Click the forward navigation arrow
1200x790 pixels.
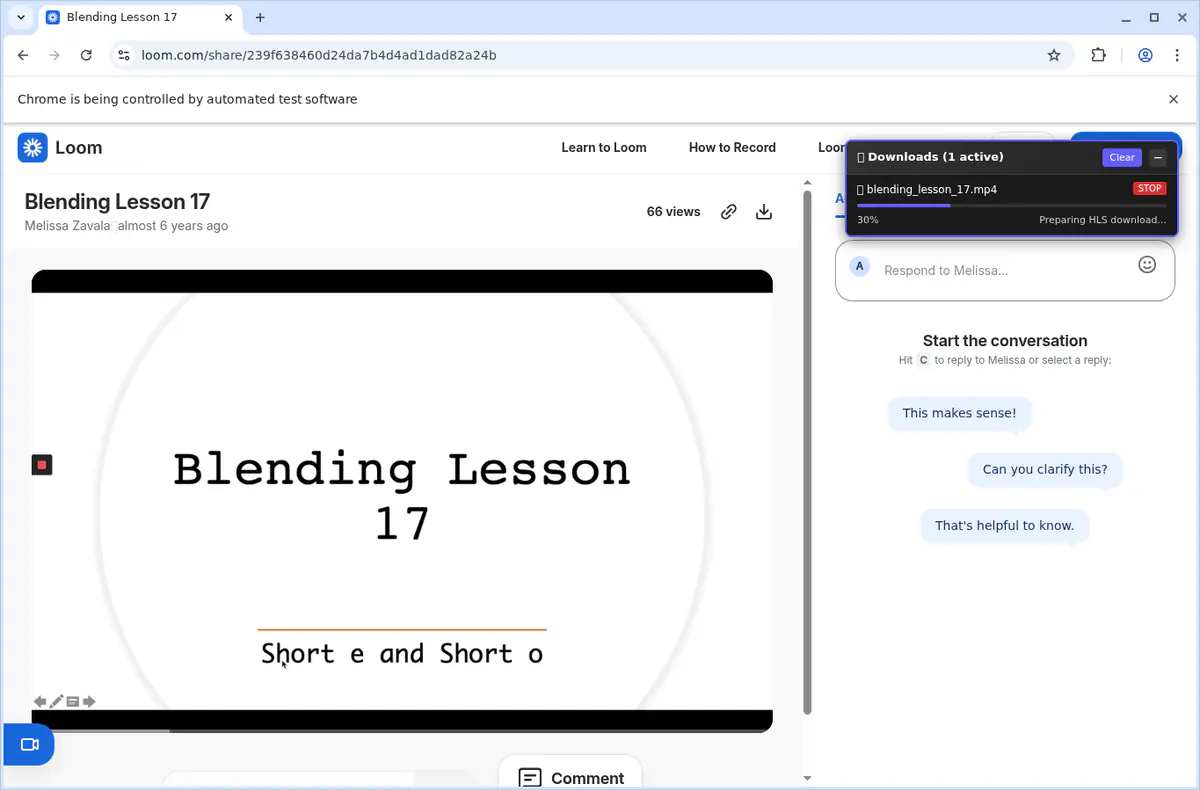tap(55, 55)
